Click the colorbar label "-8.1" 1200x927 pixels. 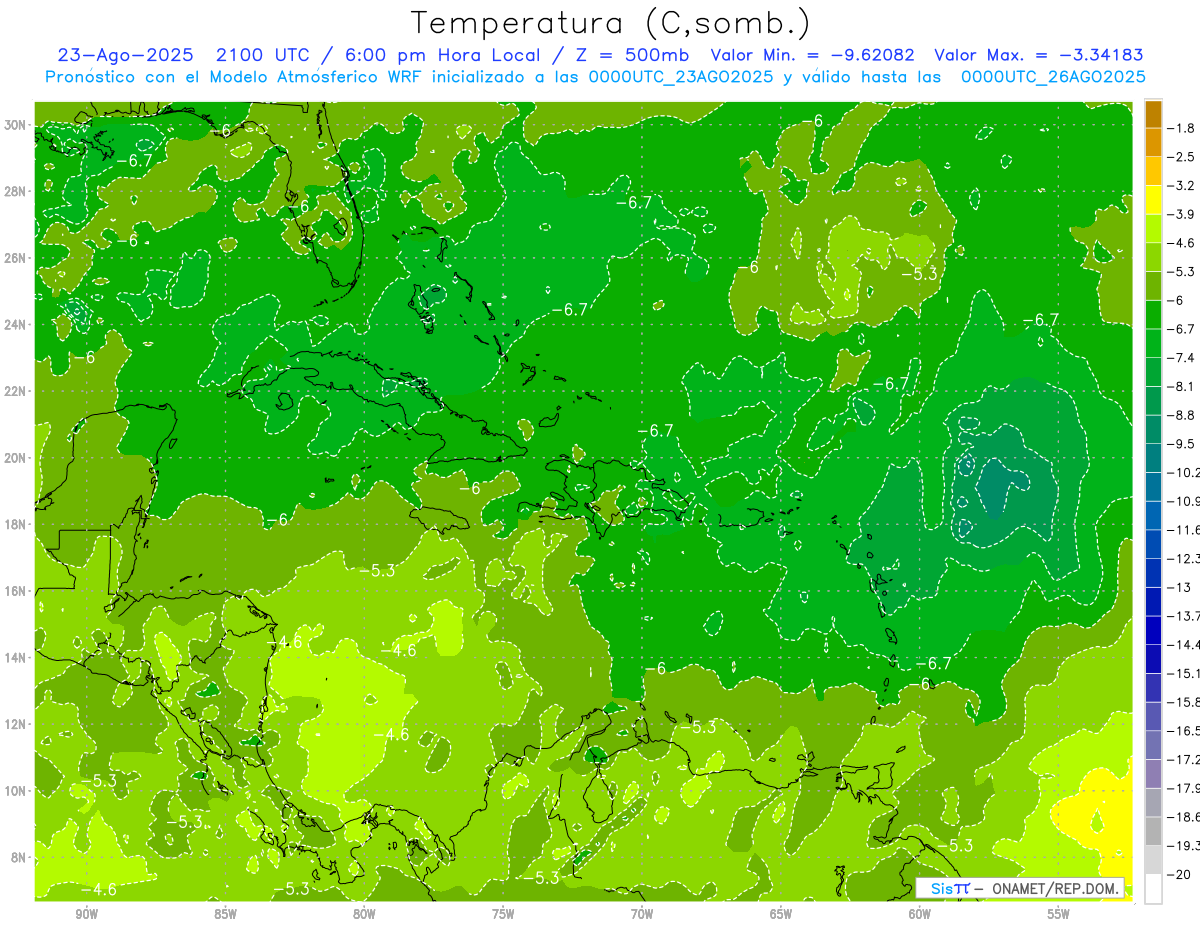pyautogui.click(x=1182, y=386)
